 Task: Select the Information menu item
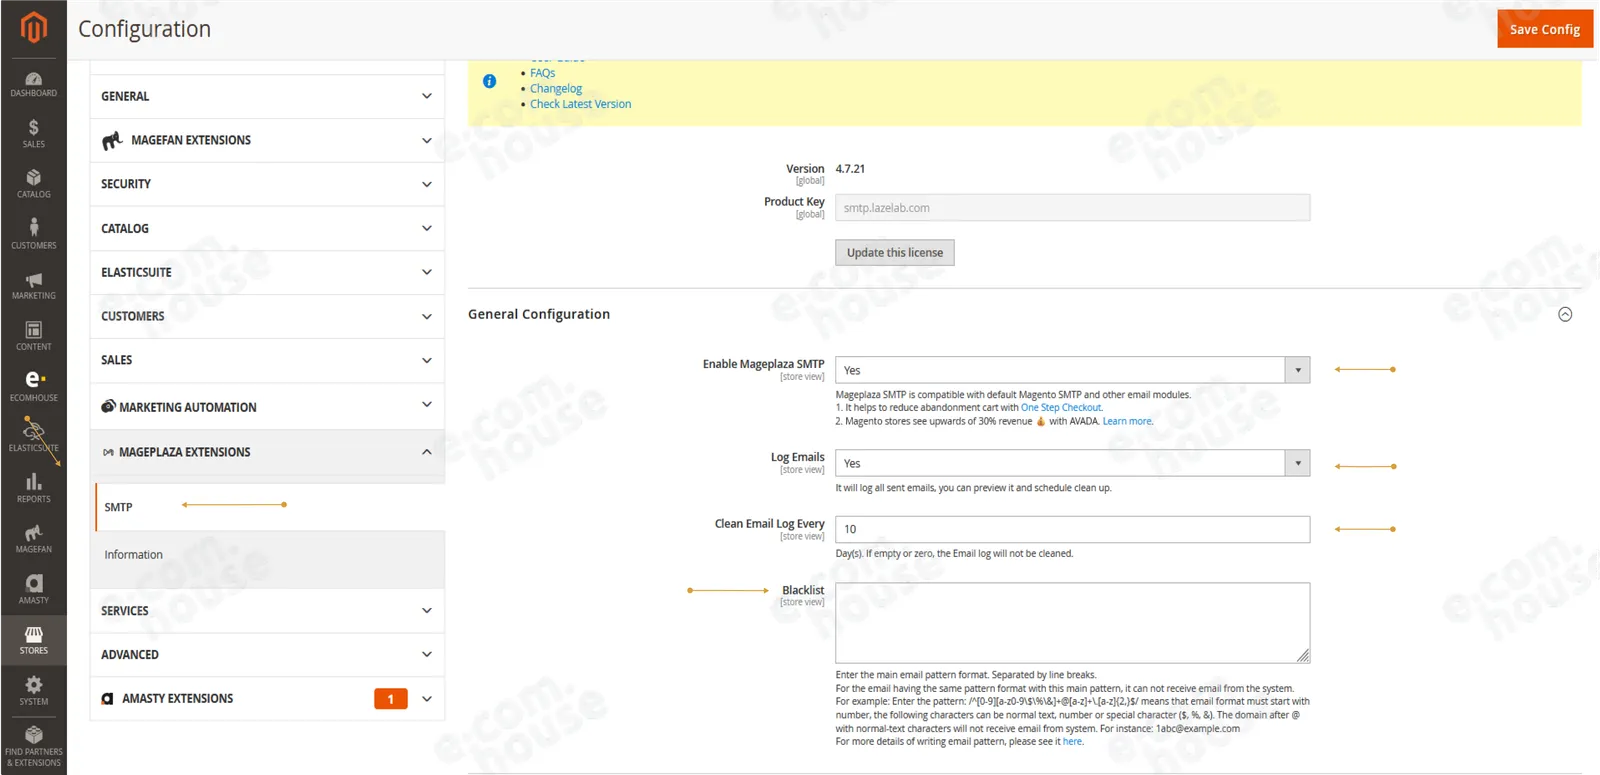[133, 555]
